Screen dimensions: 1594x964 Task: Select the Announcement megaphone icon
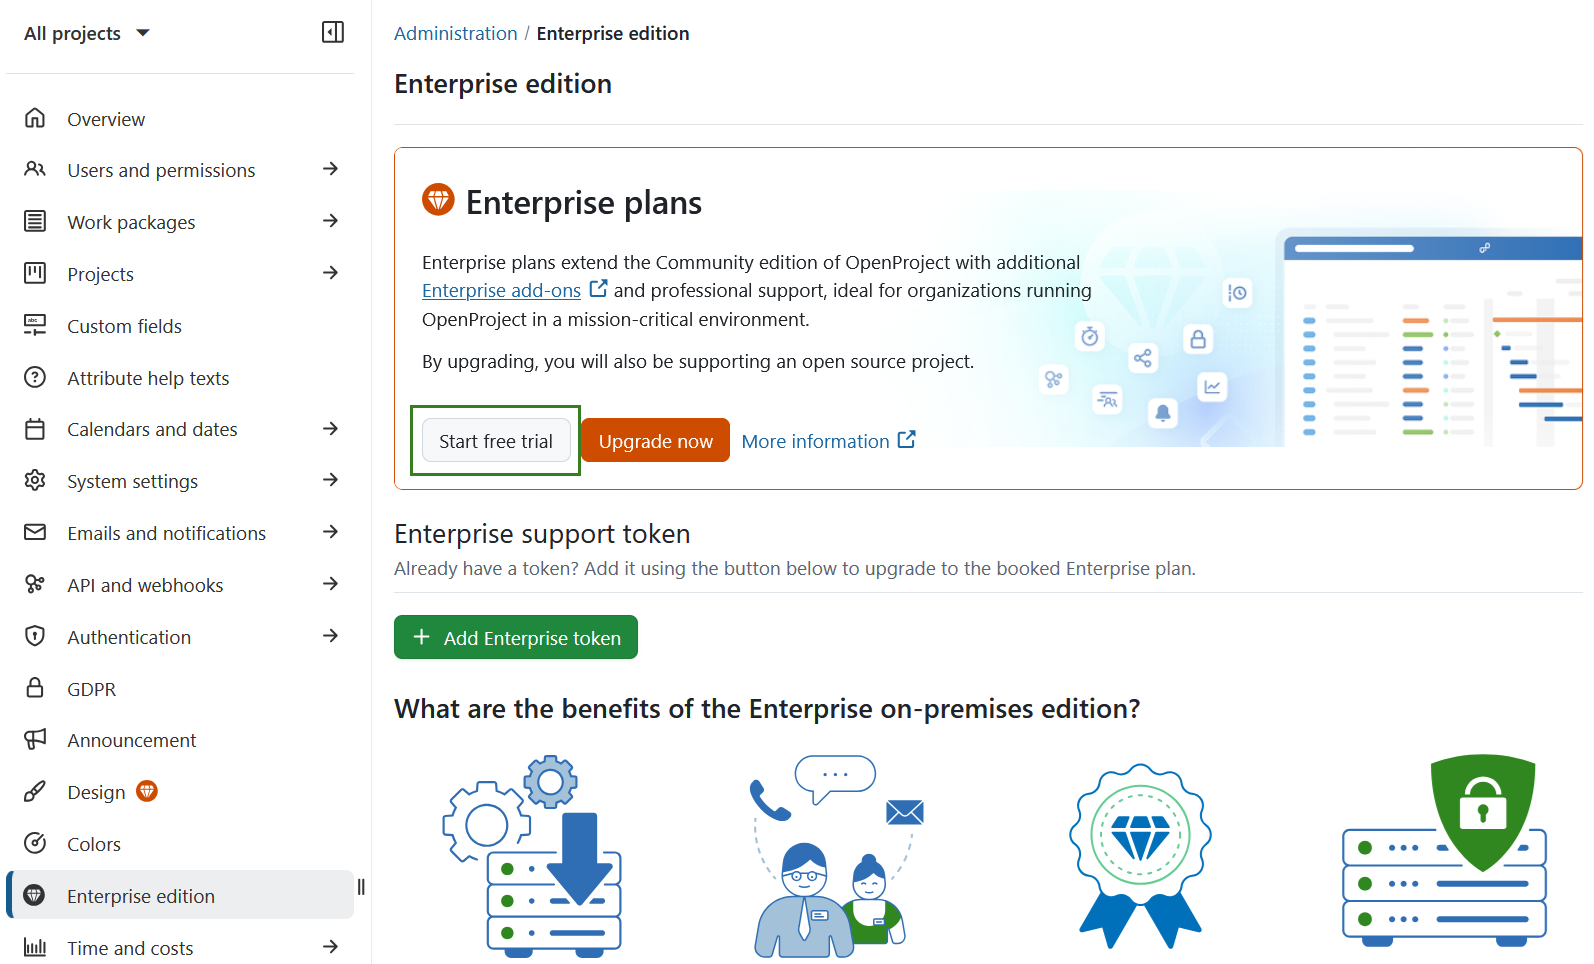(x=35, y=739)
